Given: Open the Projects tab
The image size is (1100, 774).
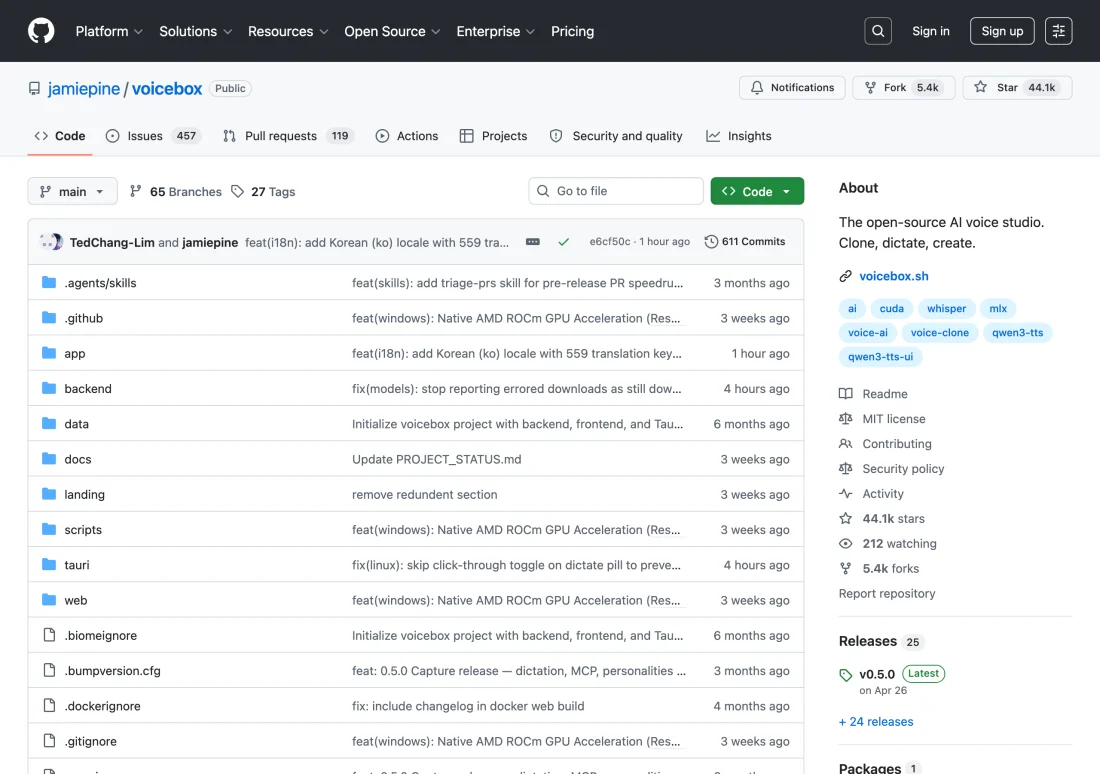Looking at the screenshot, I should tap(493, 136).
